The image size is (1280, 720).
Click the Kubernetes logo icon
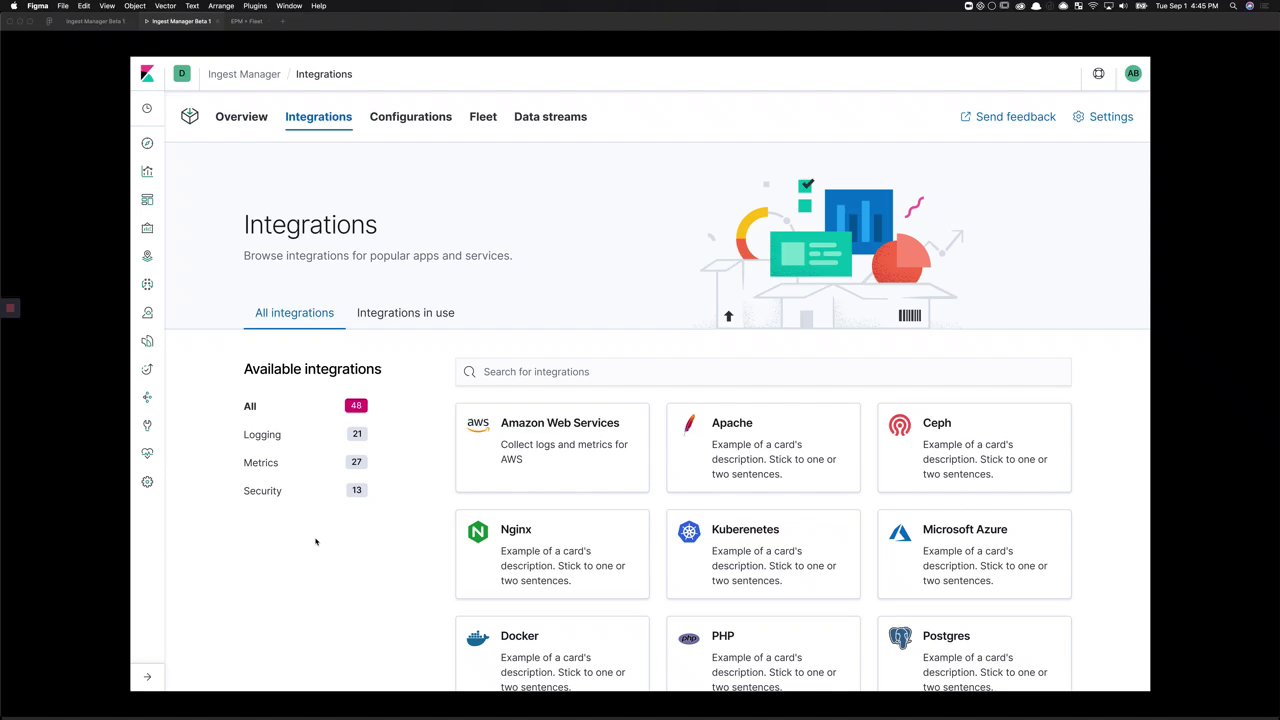(689, 532)
